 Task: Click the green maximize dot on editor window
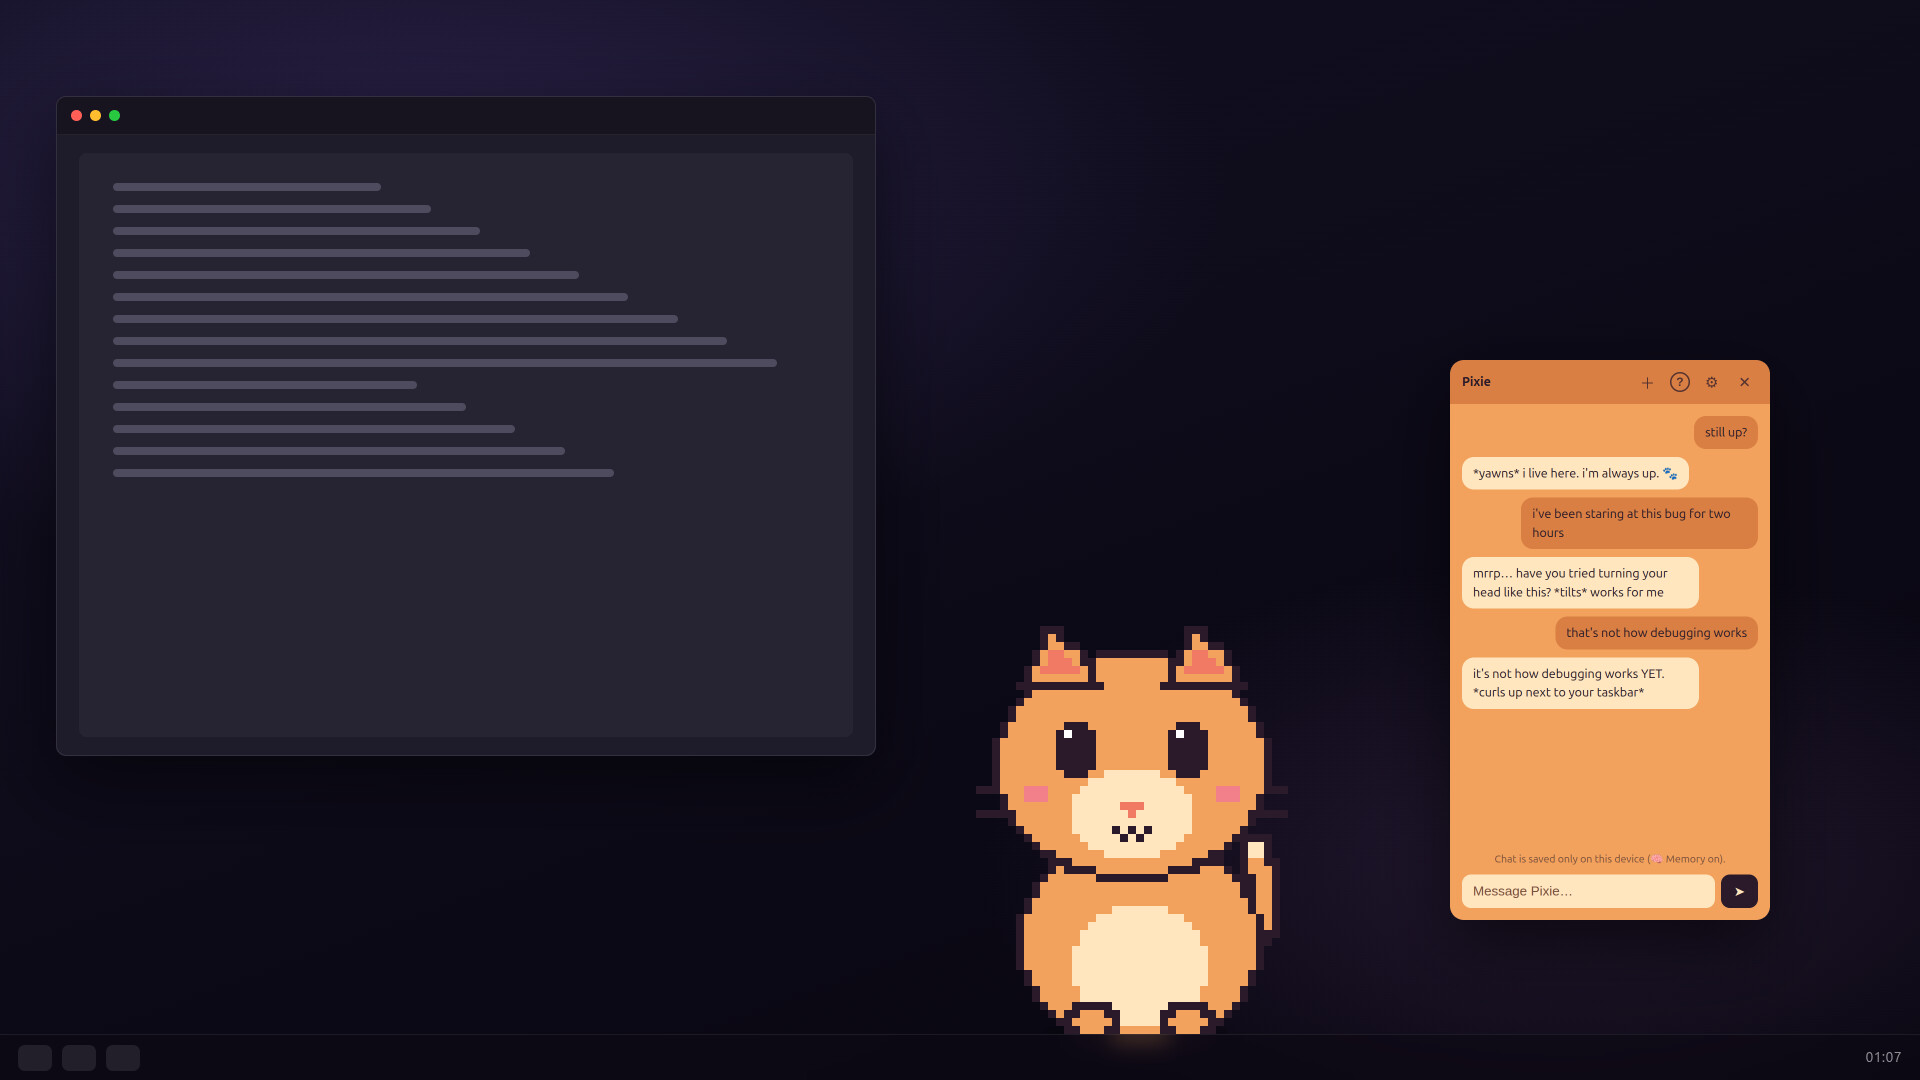(114, 116)
